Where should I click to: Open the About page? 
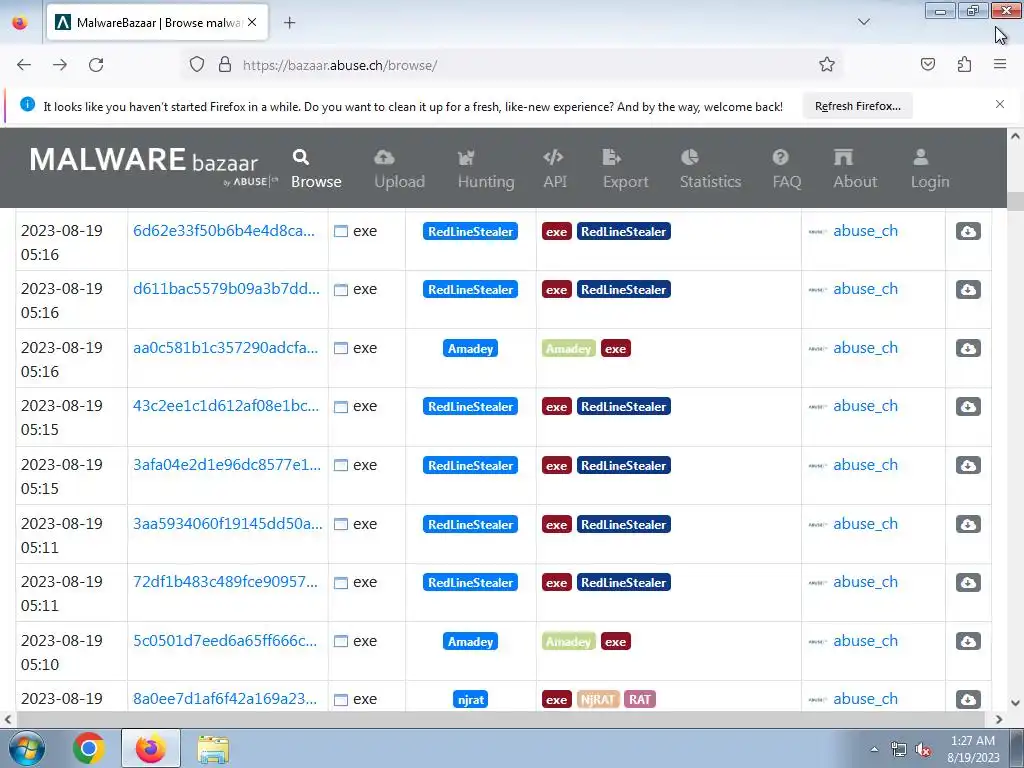click(855, 169)
